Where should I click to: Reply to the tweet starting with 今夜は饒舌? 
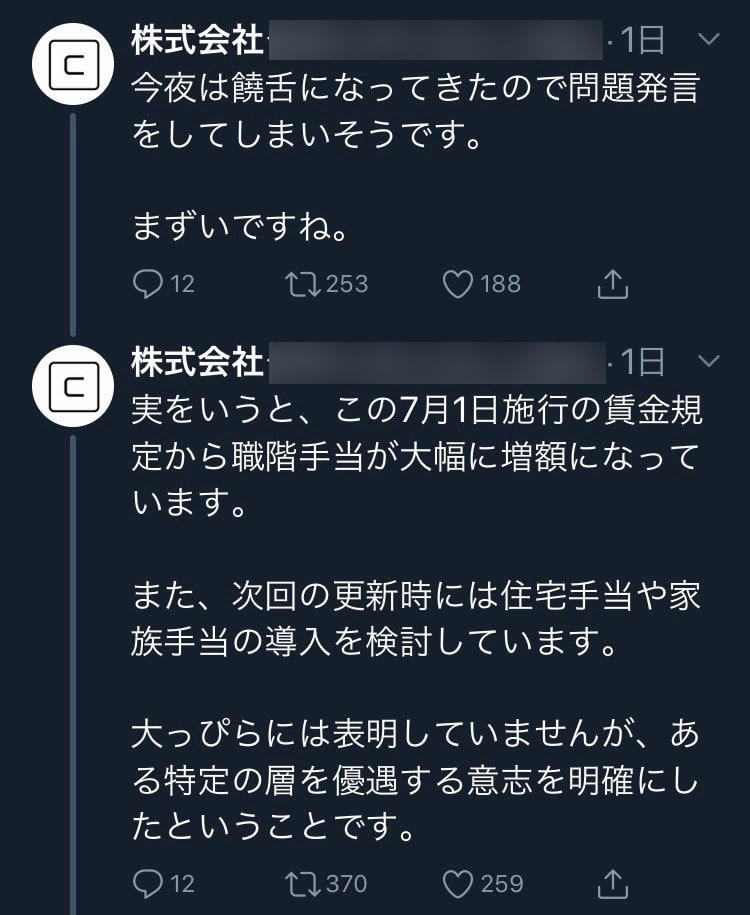[147, 285]
